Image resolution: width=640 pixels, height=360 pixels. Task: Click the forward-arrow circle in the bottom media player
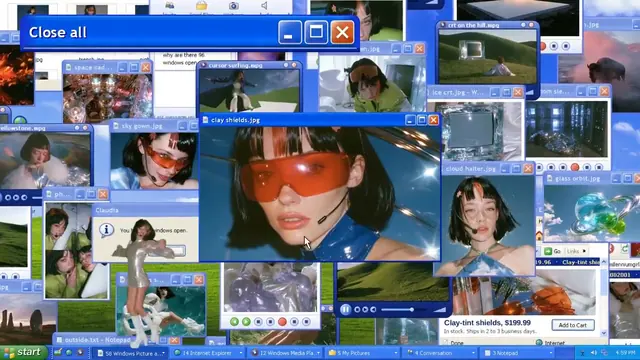[365, 310]
